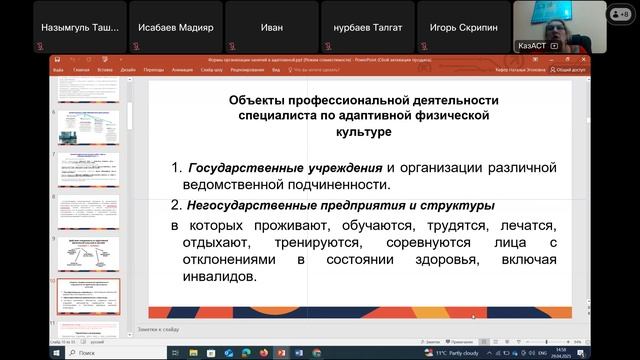Image resolution: width=640 pixels, height=360 pixels.
Task: Open the '+8' more participants button in Zoom
Action: (x=620, y=14)
